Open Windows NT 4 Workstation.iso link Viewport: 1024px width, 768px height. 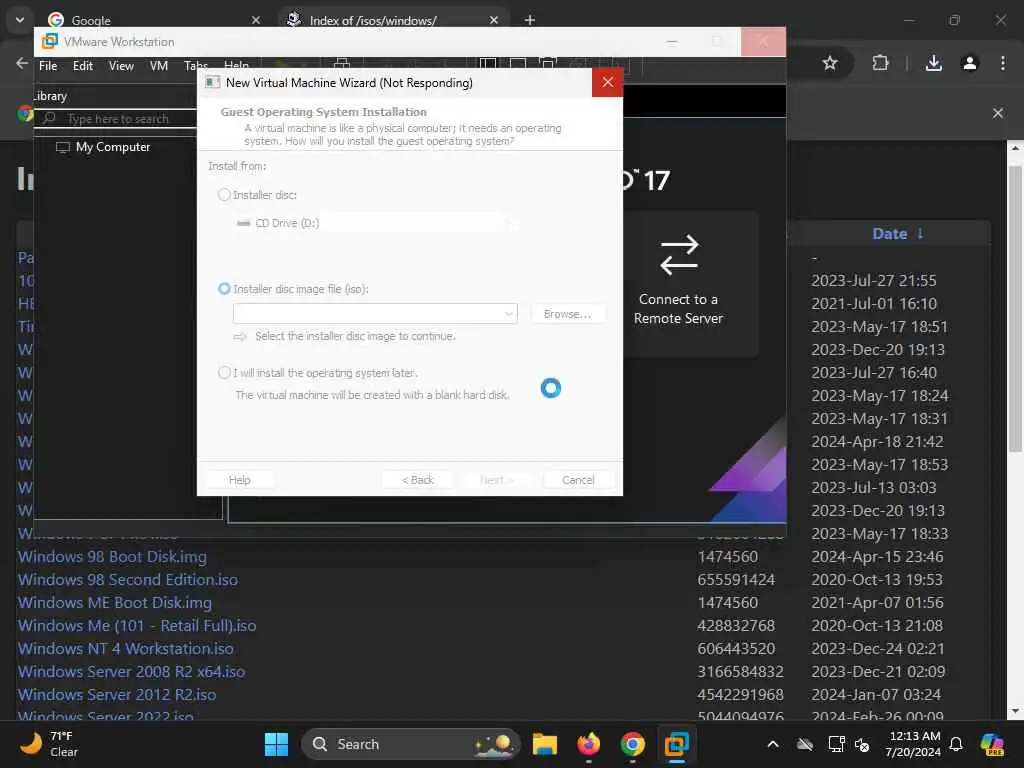coord(125,648)
